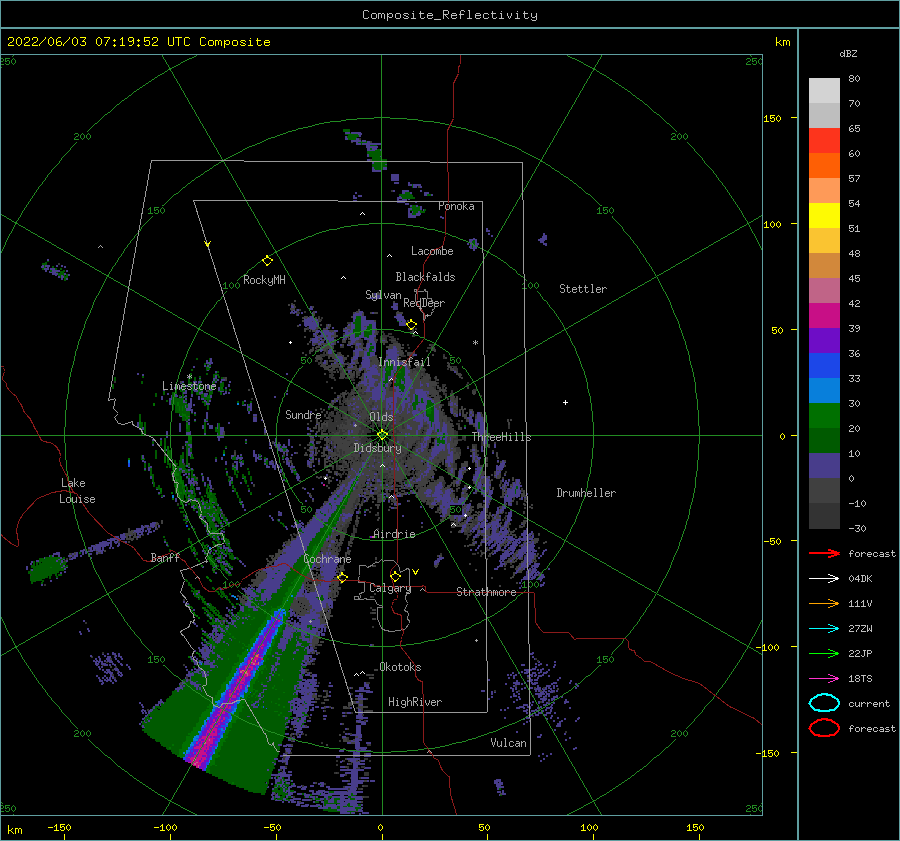Click the light gray 70-80 dBZ swatch
Viewport: 900px width, 841px height.
coord(824,91)
